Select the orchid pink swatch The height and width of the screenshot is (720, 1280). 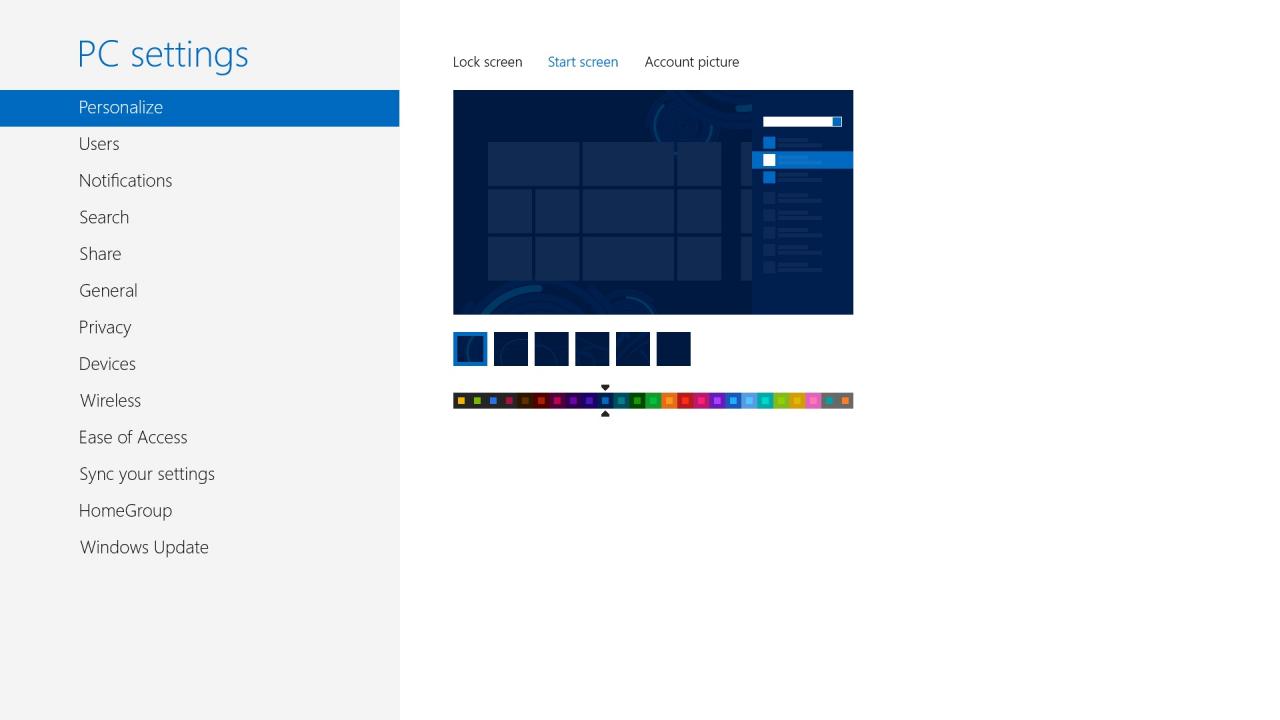(813, 401)
